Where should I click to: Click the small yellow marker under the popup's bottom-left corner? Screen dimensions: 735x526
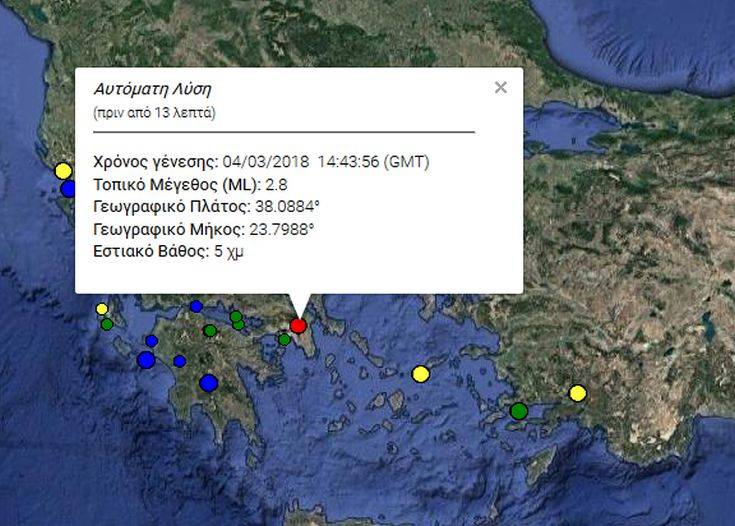point(102,309)
